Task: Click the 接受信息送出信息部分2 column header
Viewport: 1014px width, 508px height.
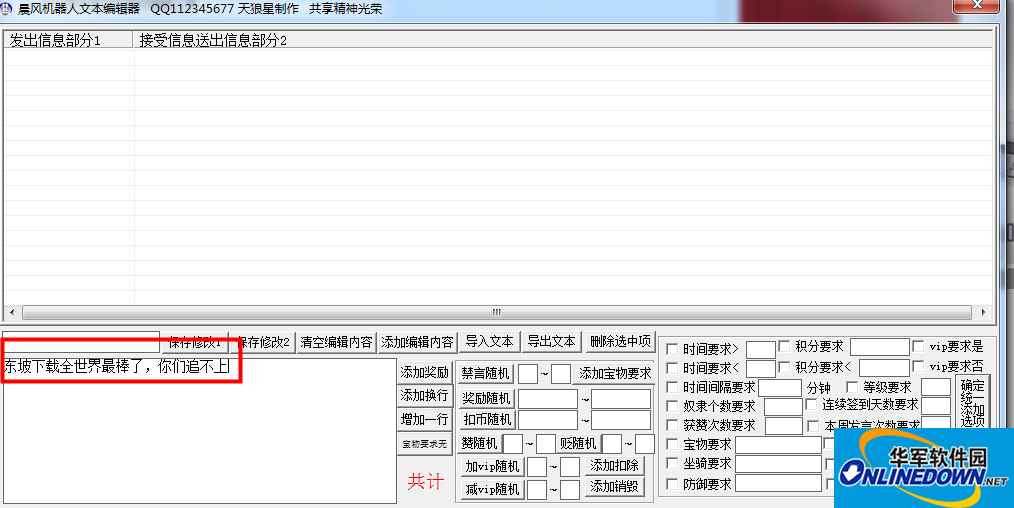Action: (x=563, y=40)
